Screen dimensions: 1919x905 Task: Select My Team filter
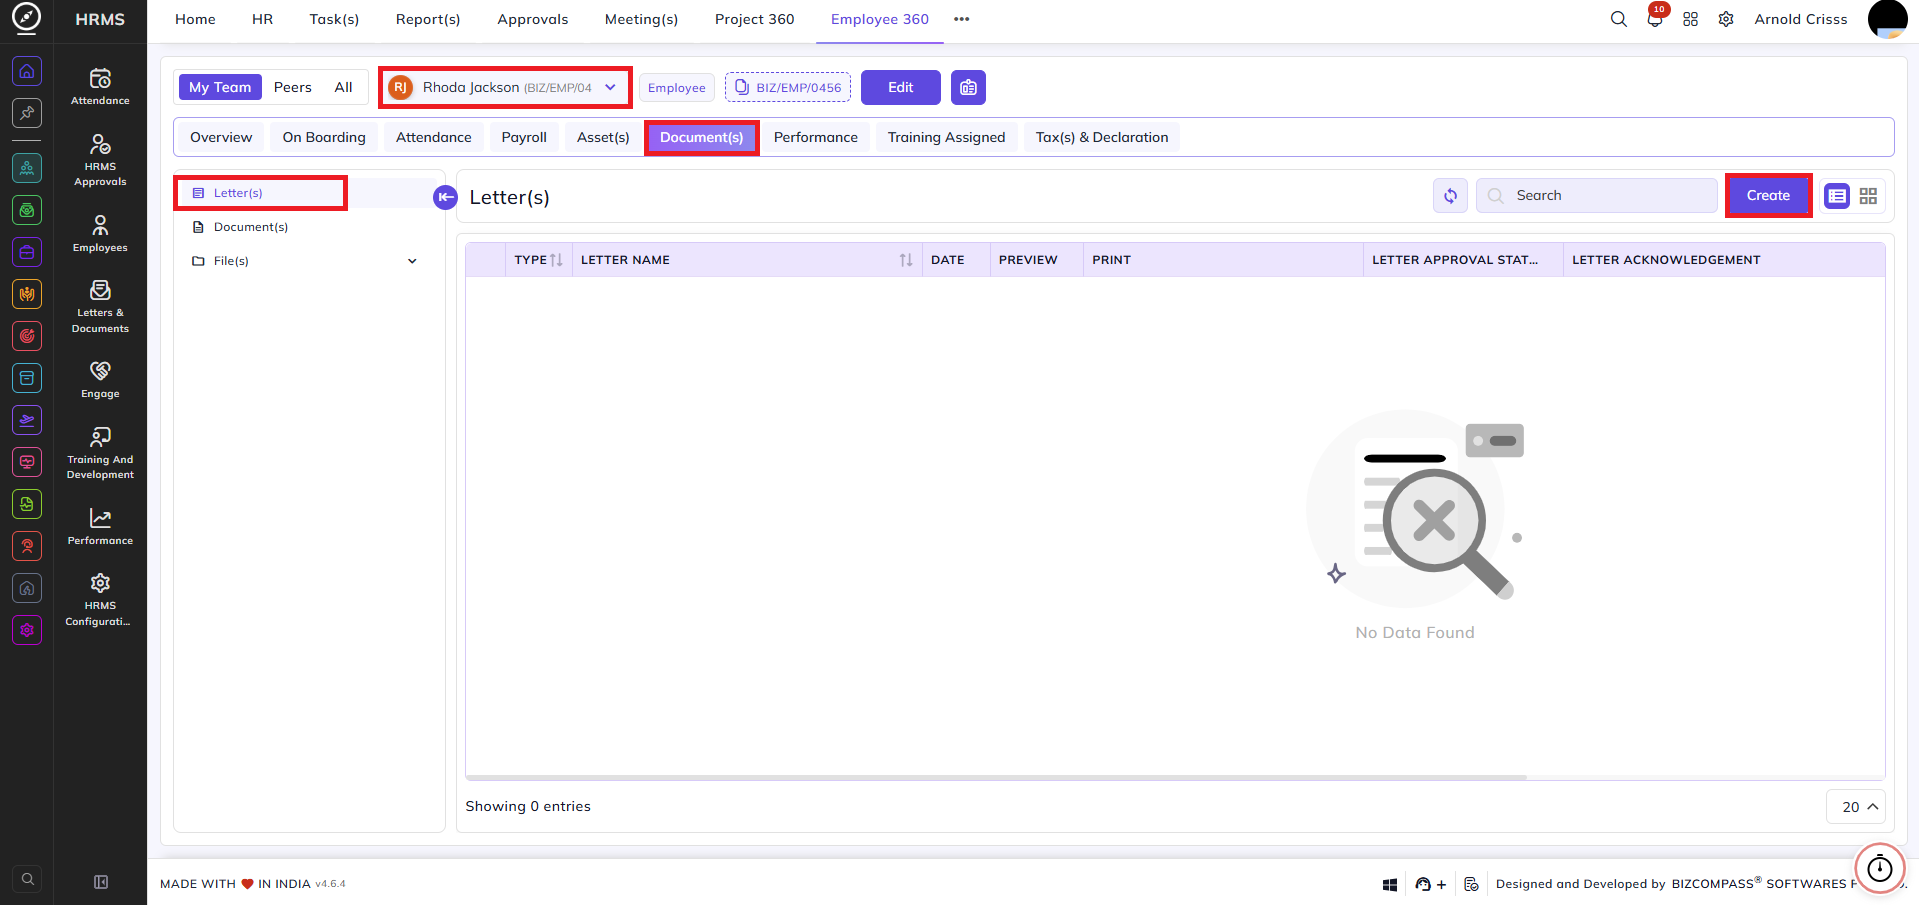coord(220,87)
